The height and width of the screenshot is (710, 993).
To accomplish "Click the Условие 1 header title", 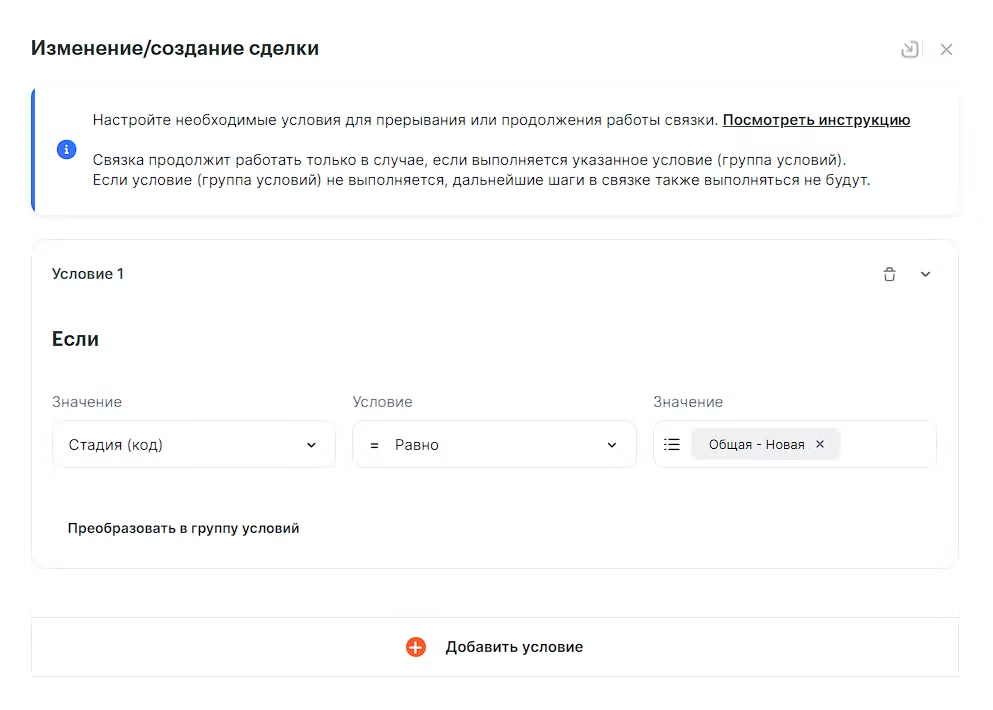I will click(88, 274).
